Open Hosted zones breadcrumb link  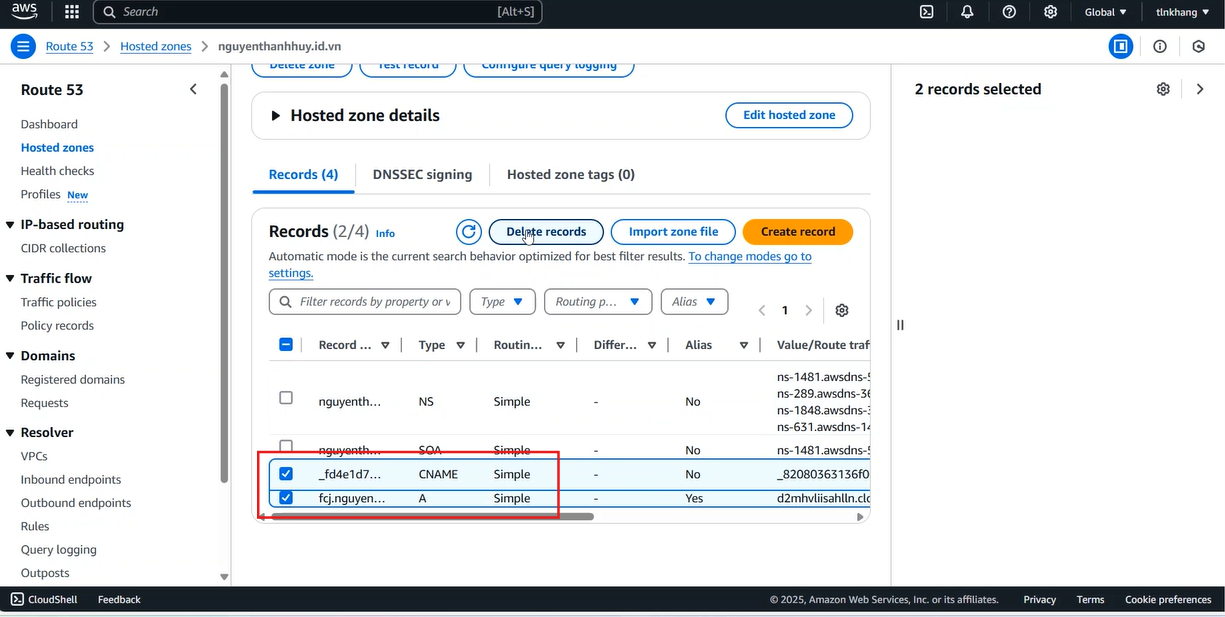pos(156,46)
